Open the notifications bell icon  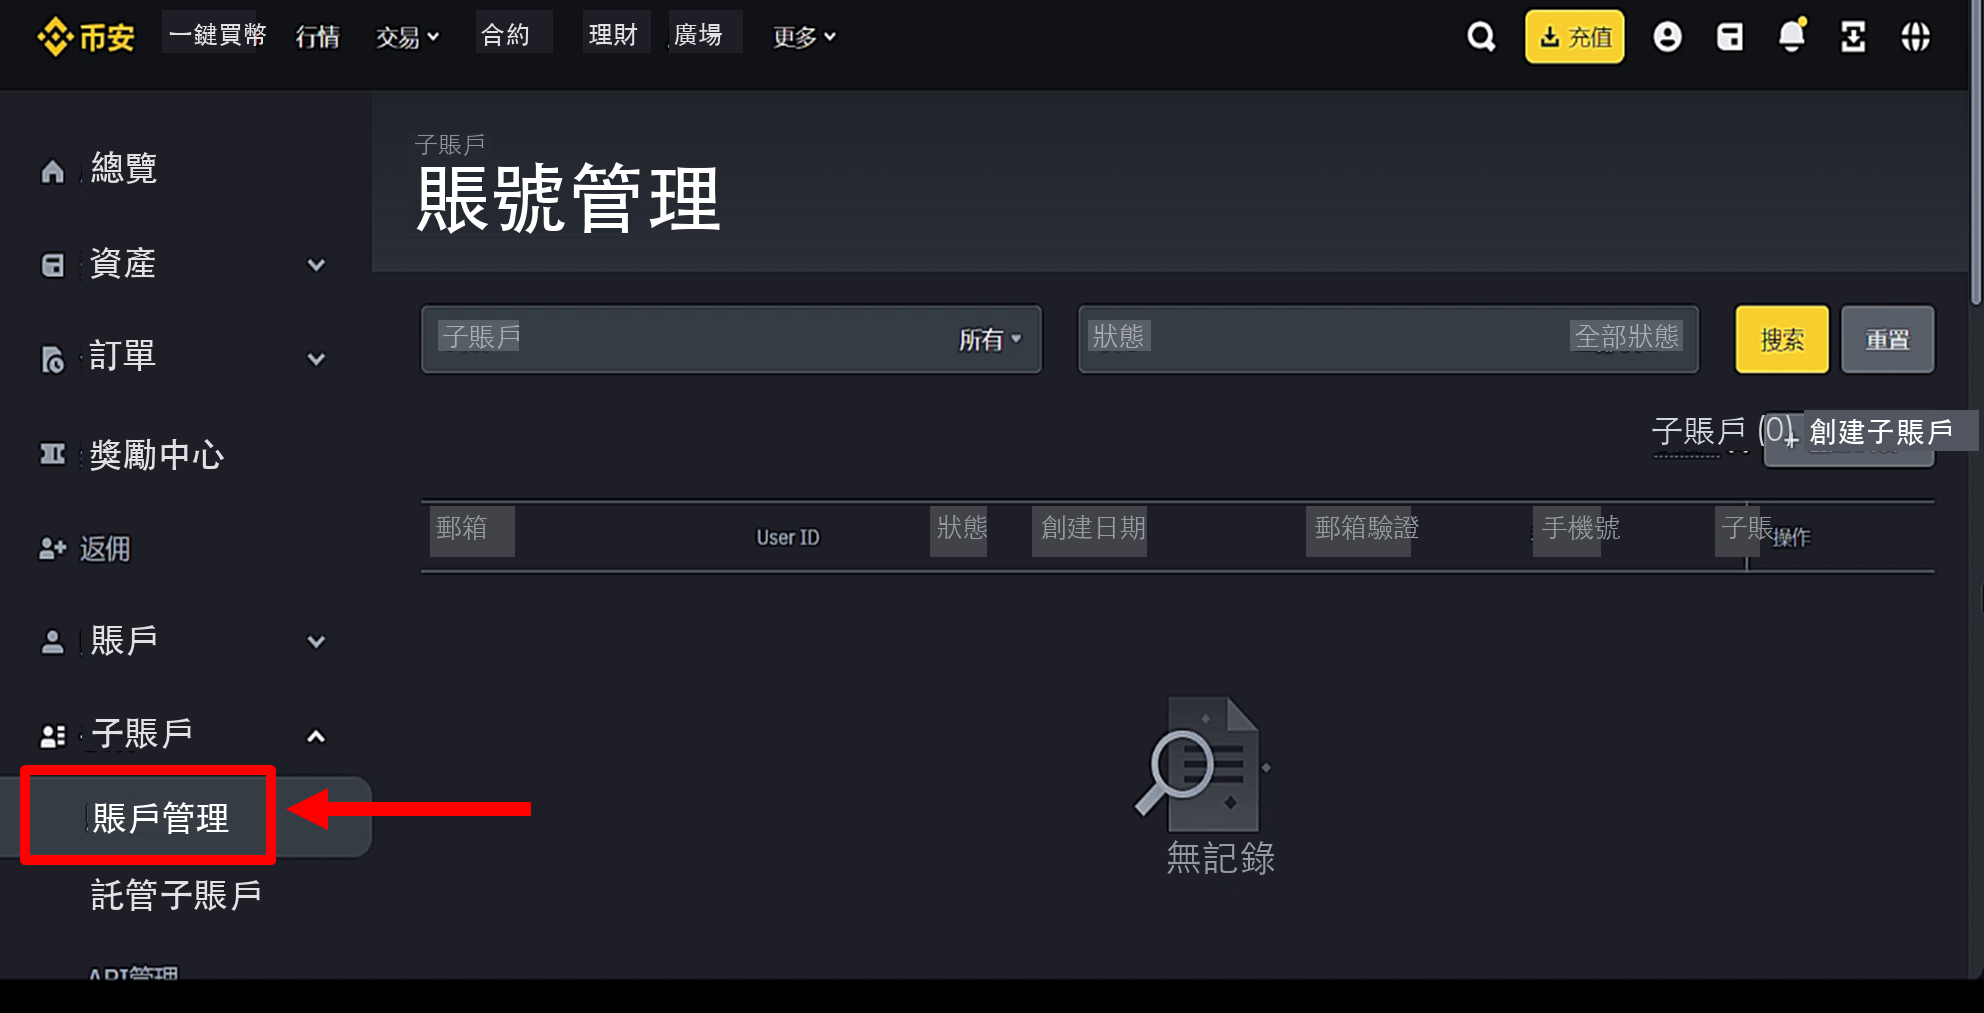coord(1792,36)
